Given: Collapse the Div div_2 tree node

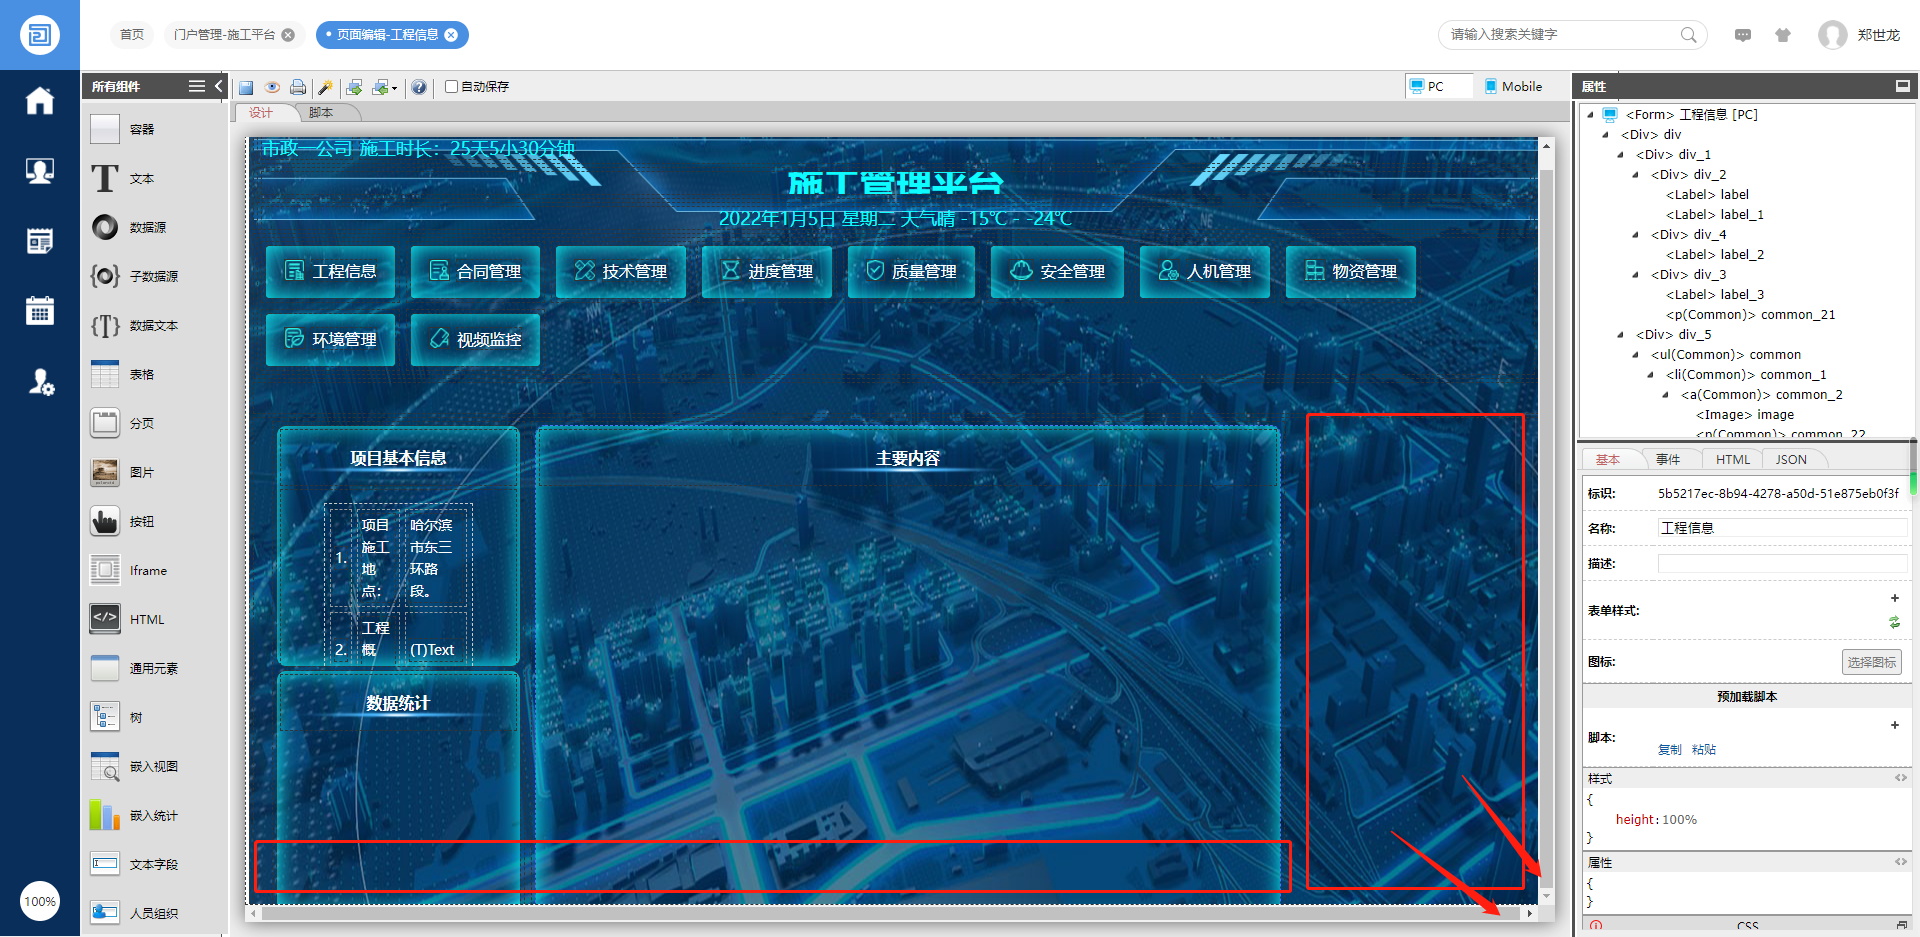Looking at the screenshot, I should click(1636, 175).
